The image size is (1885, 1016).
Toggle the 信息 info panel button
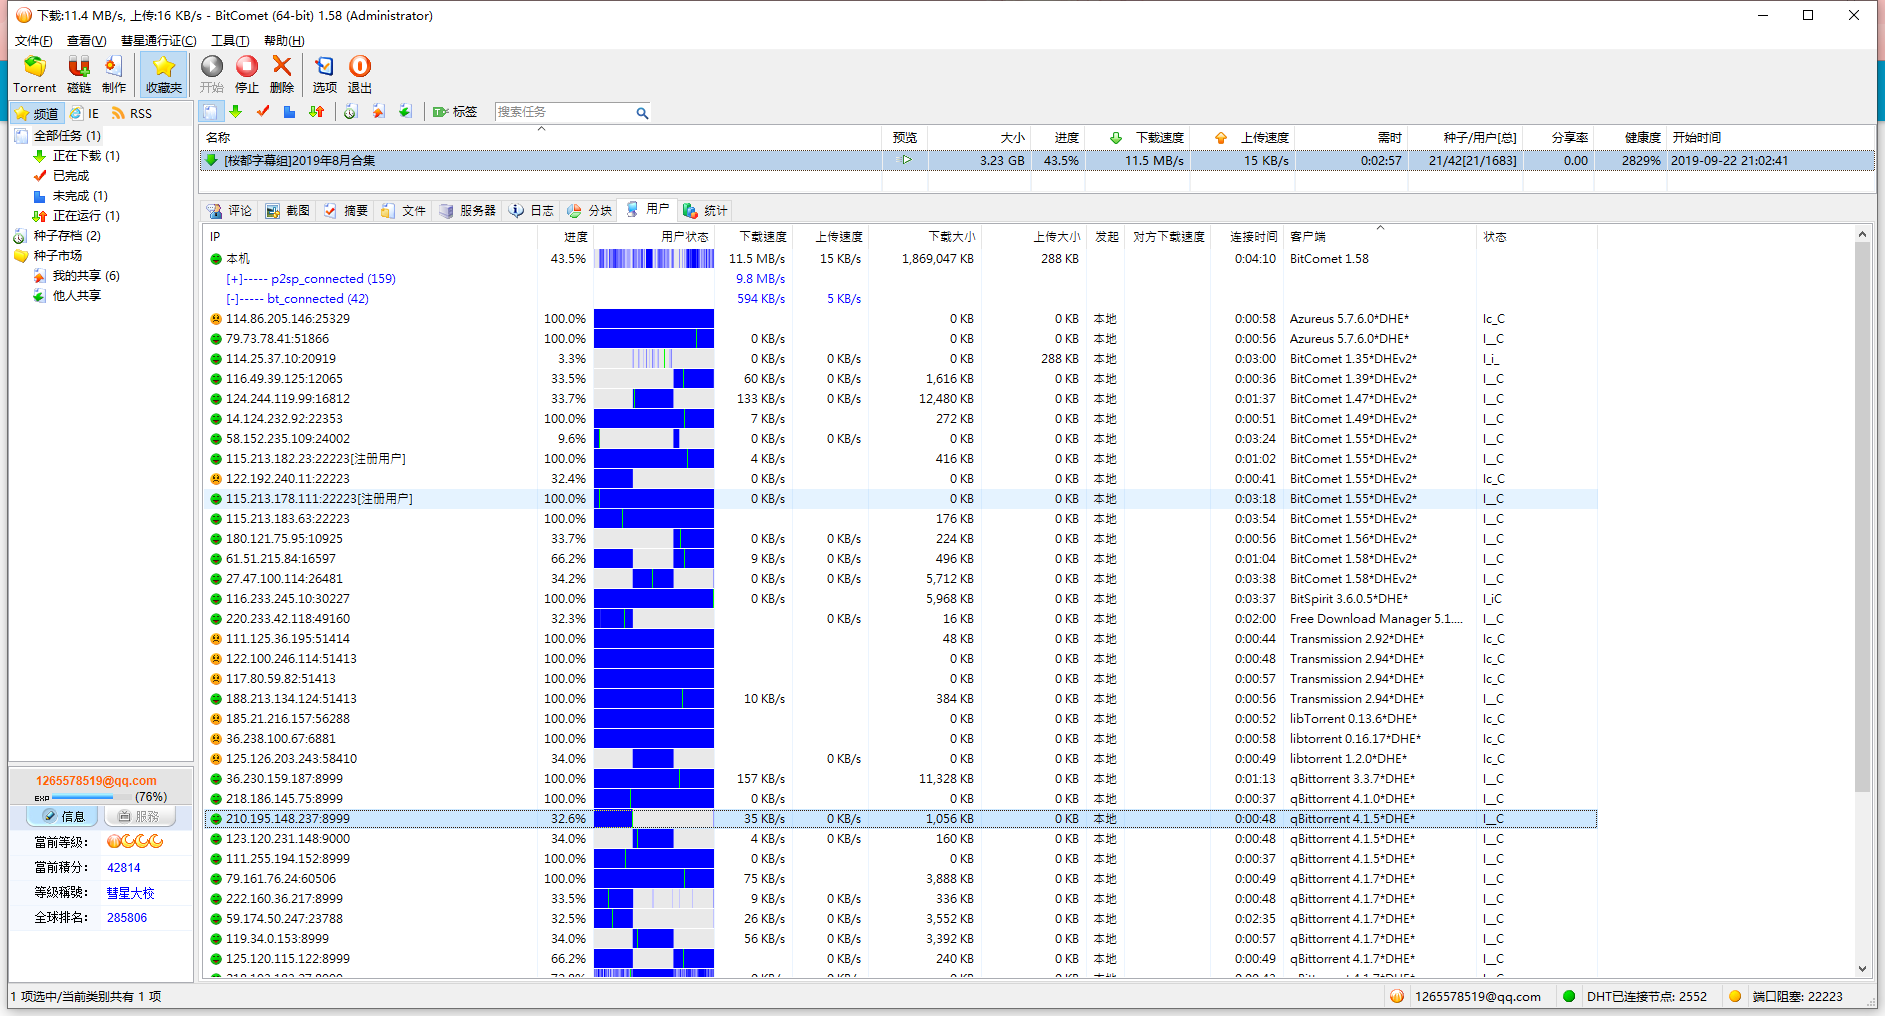coord(63,817)
